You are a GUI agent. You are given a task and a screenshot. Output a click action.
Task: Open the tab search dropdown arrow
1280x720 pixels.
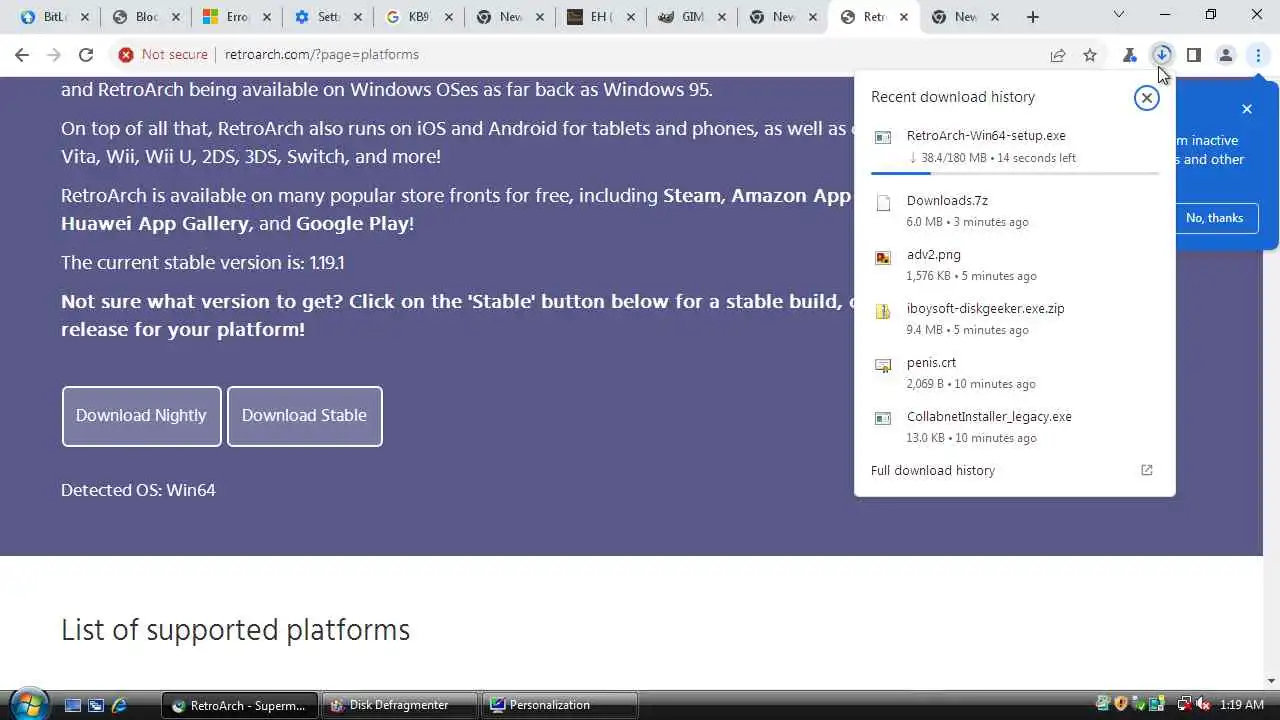coord(1119,15)
